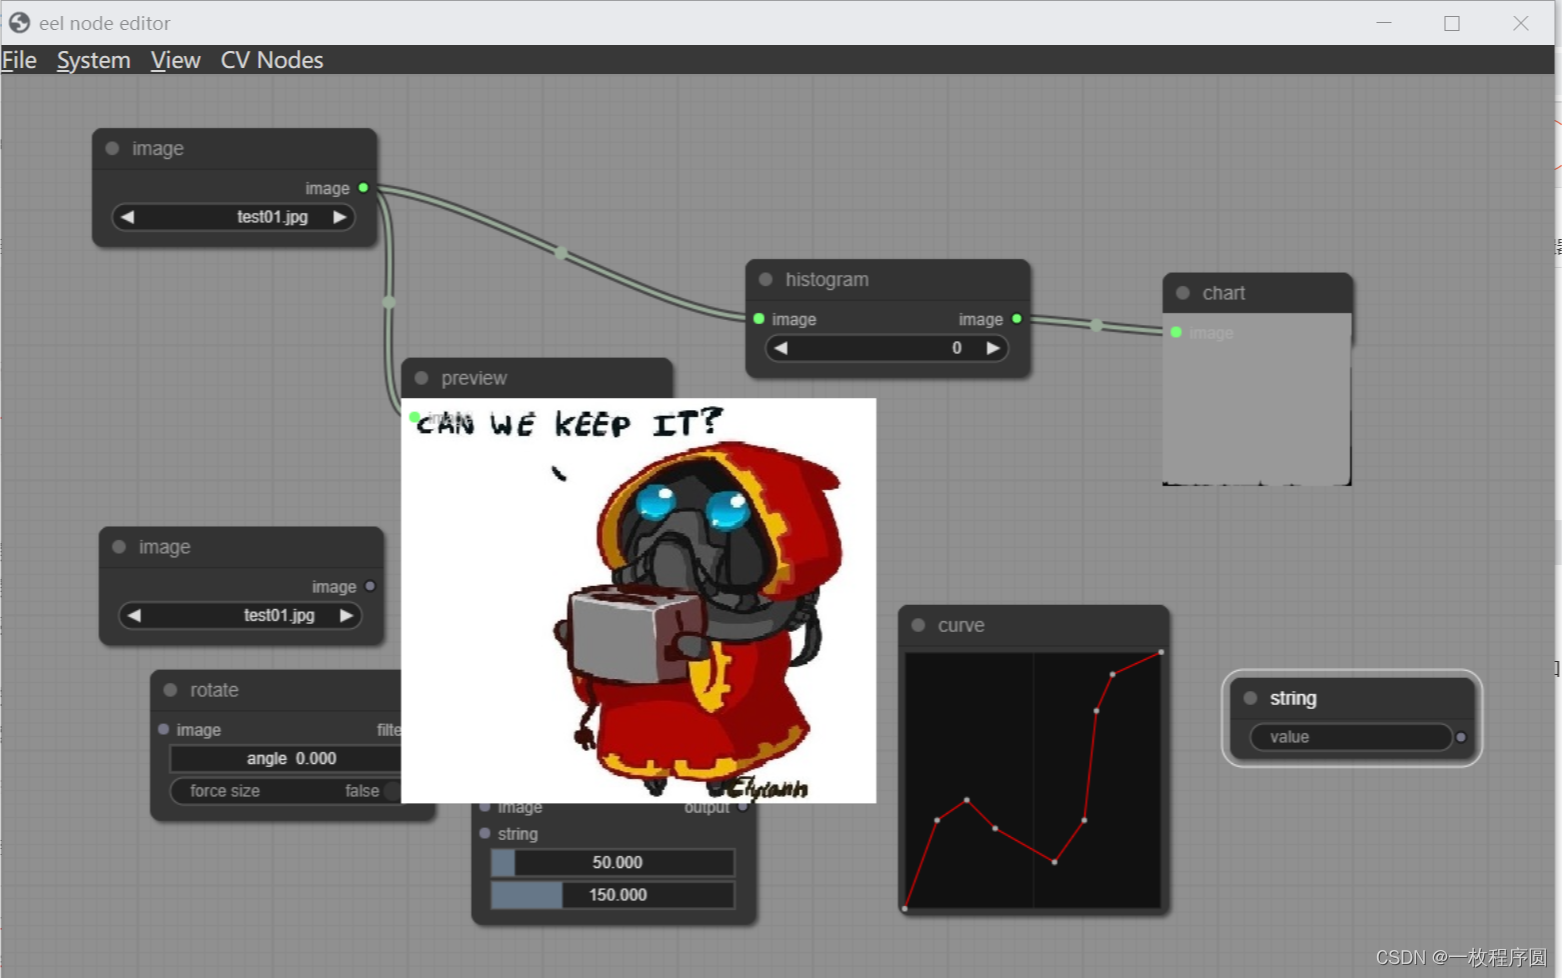Click the left arrow on the histogram value control

click(781, 348)
